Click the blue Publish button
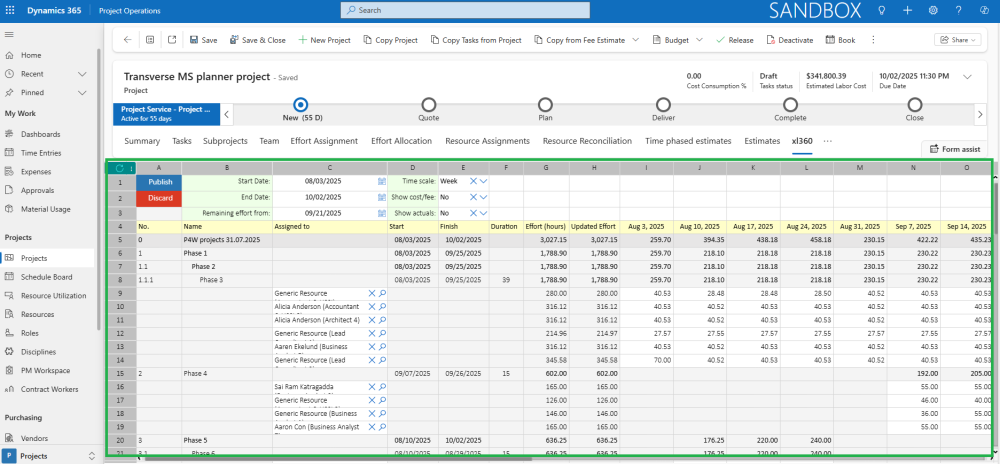This screenshot has width=1000, height=464. [160, 182]
